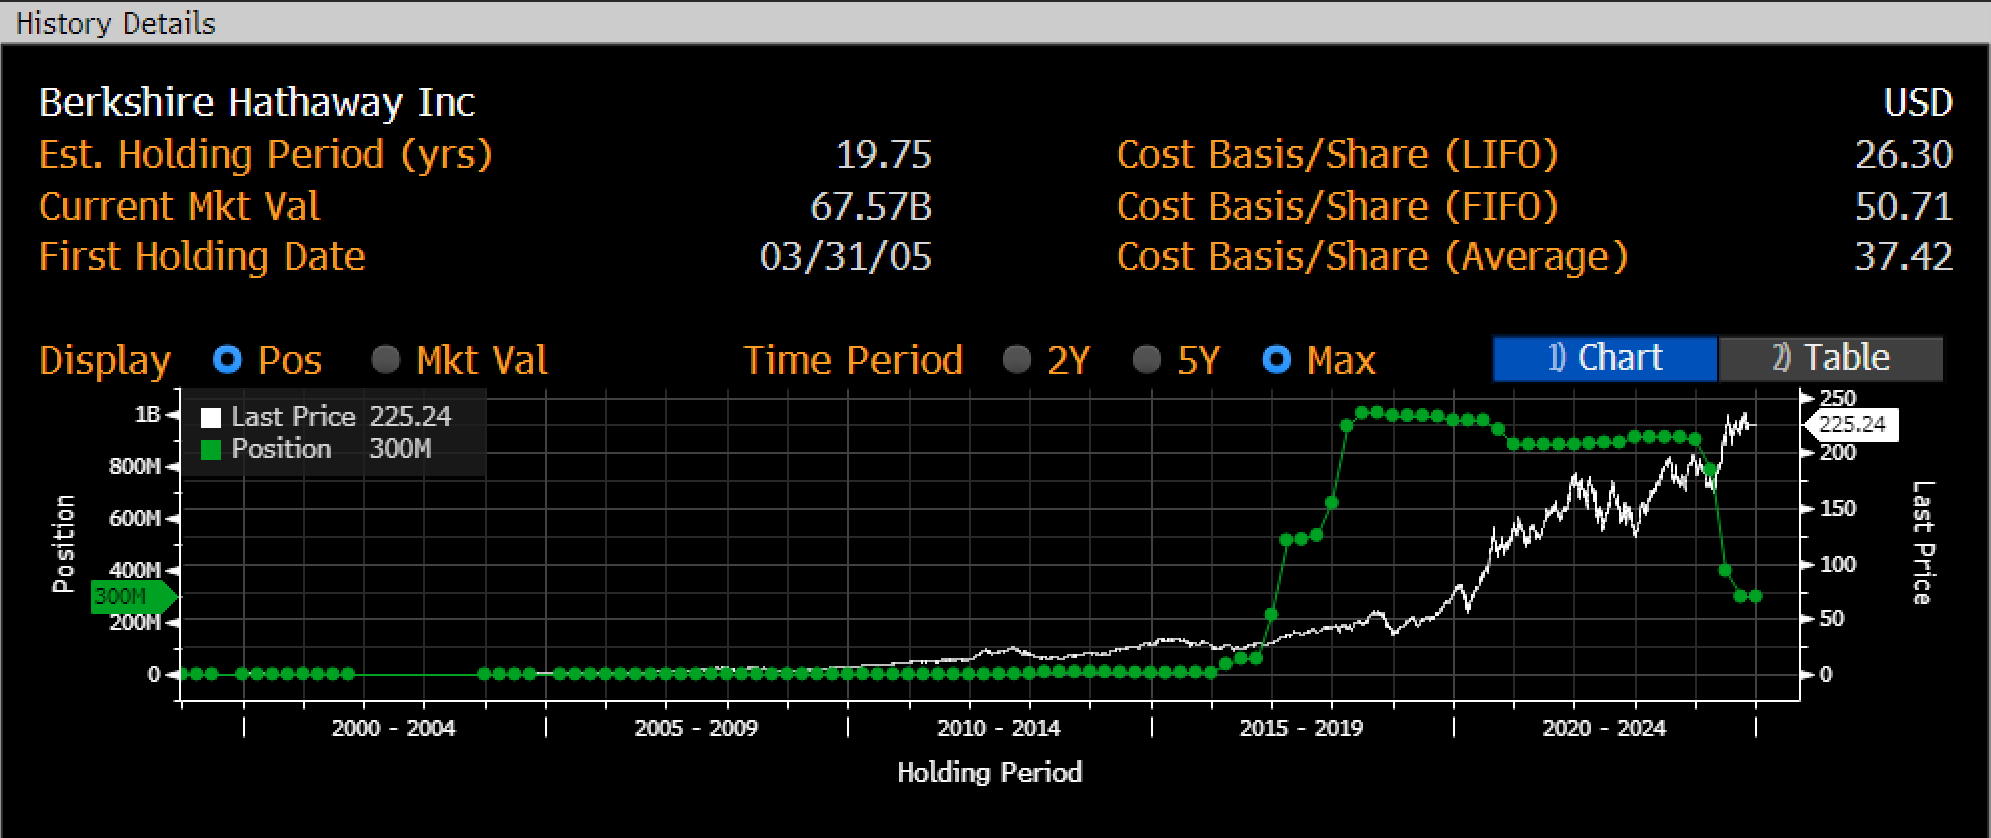Click the 2010 - 2014 axis label
Viewport: 1991px width, 838px height.
pyautogui.click(x=999, y=728)
